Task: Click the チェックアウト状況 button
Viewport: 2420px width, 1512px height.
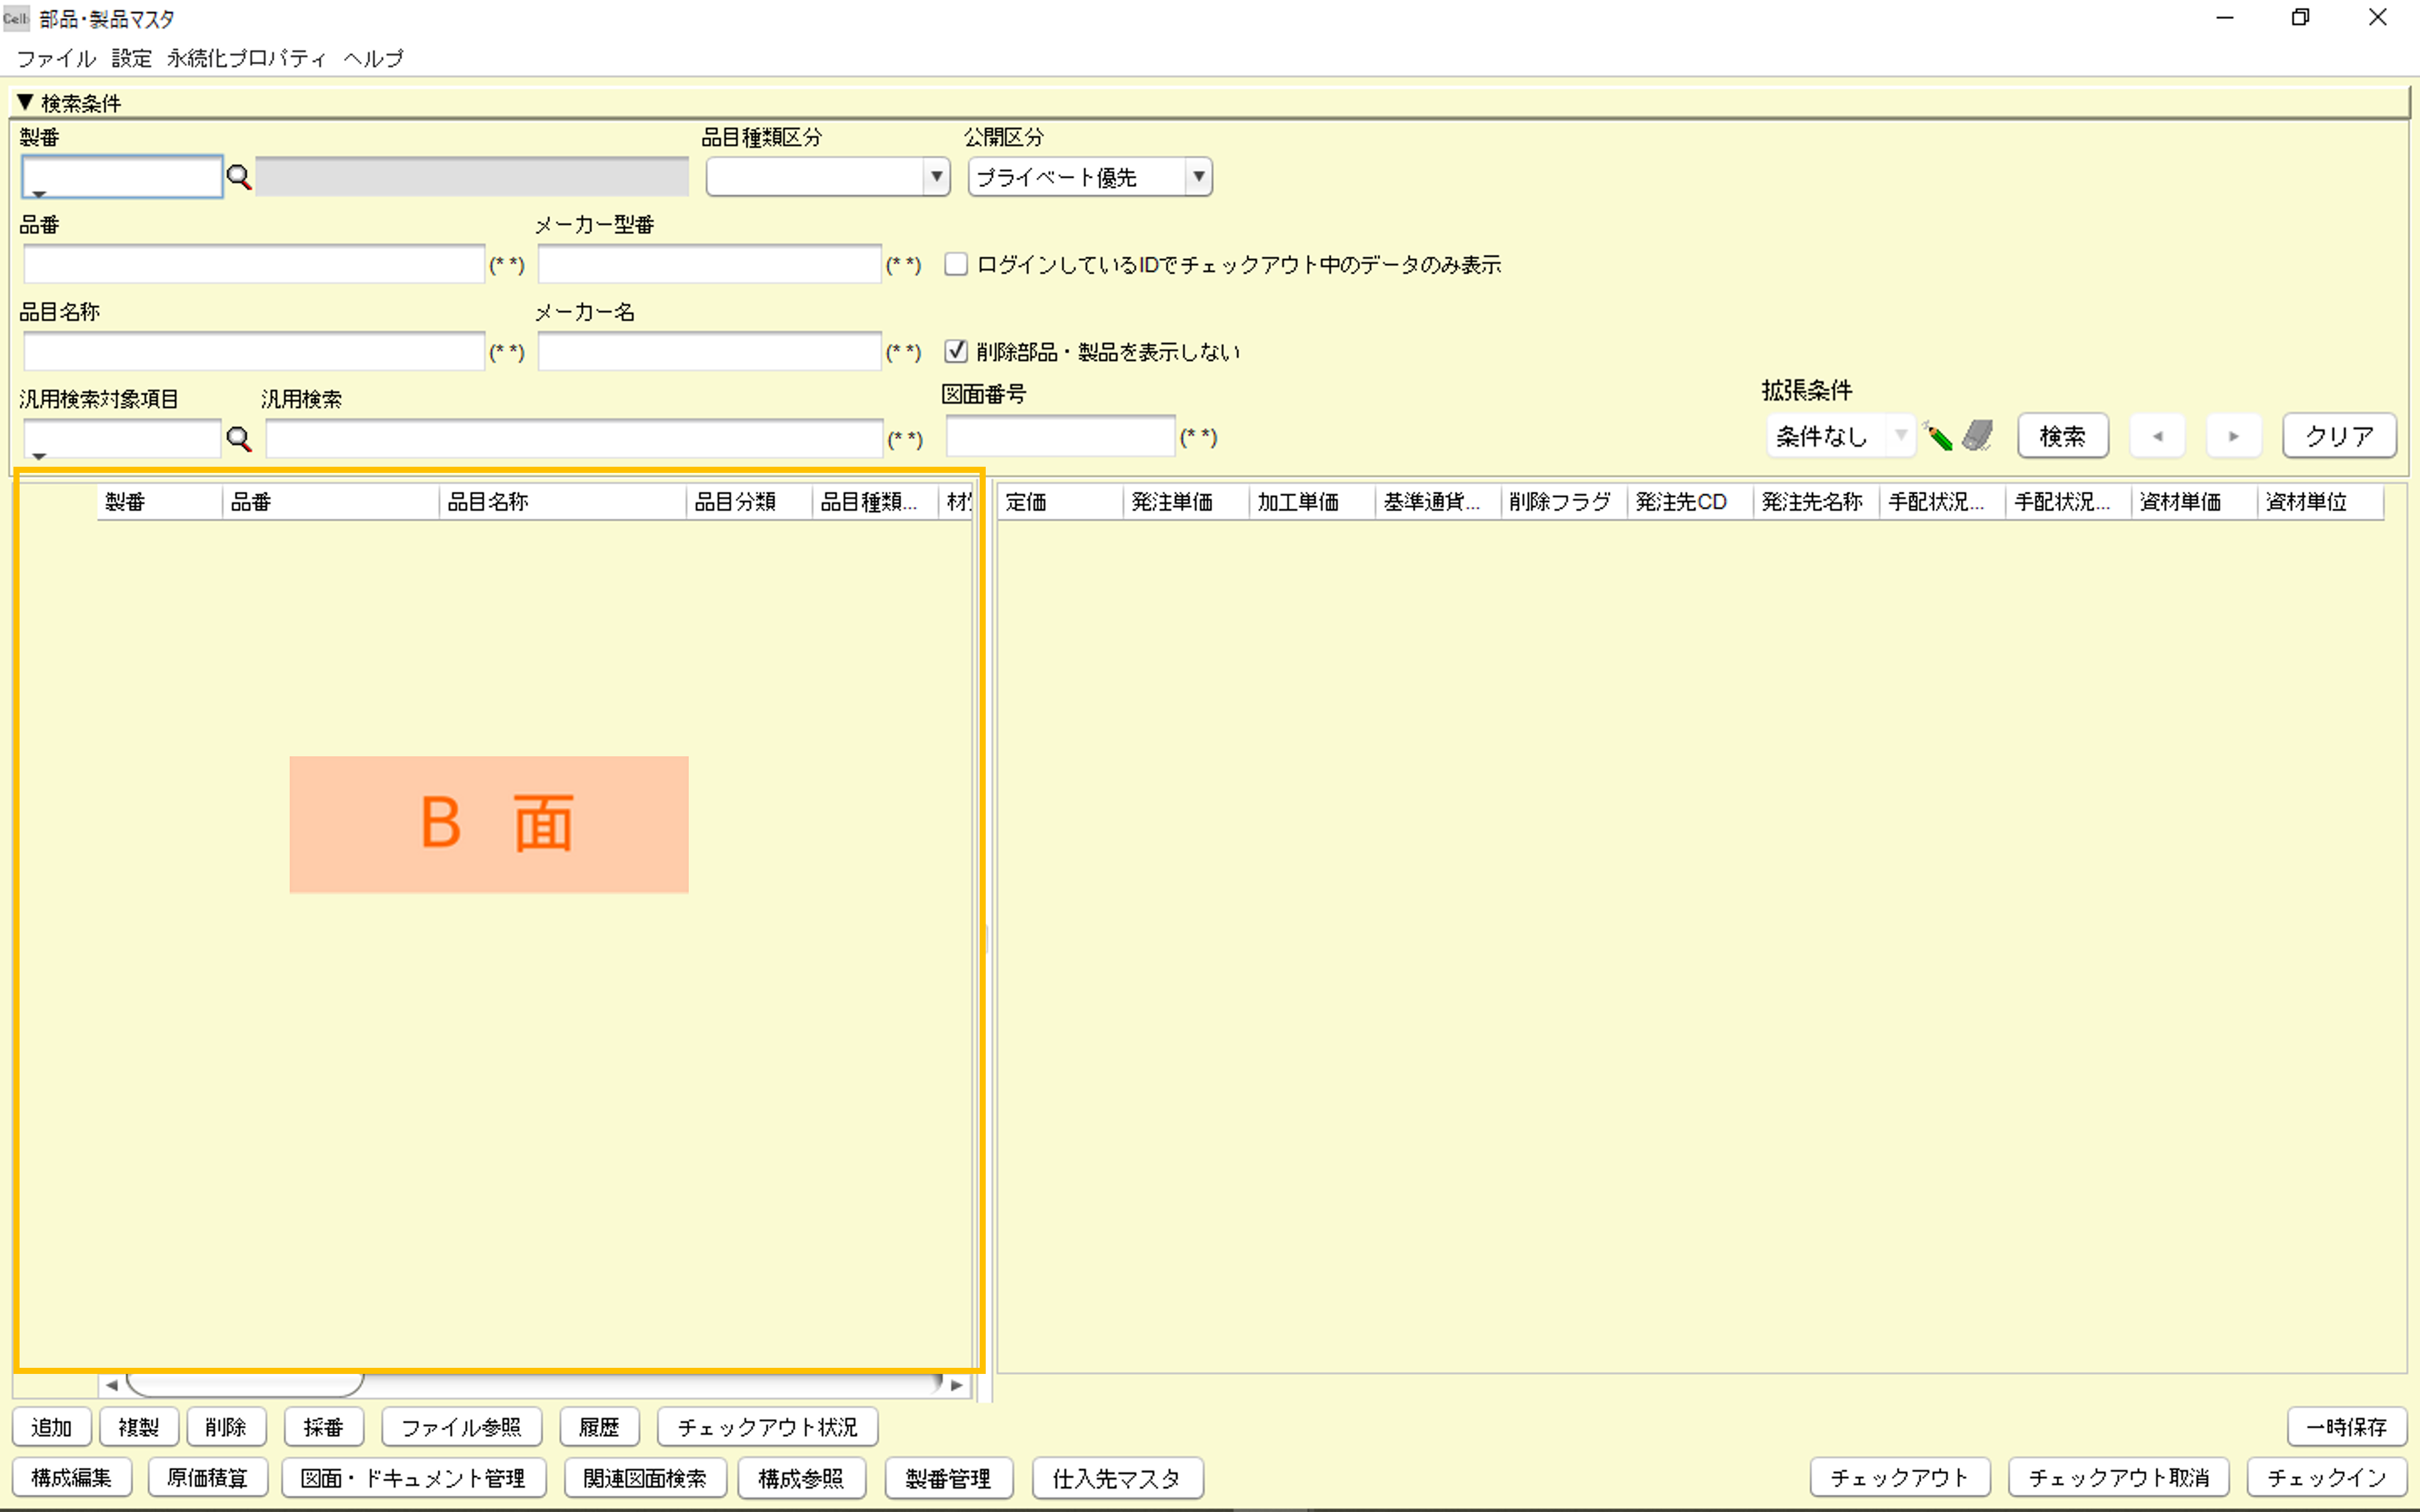Action: [768, 1427]
